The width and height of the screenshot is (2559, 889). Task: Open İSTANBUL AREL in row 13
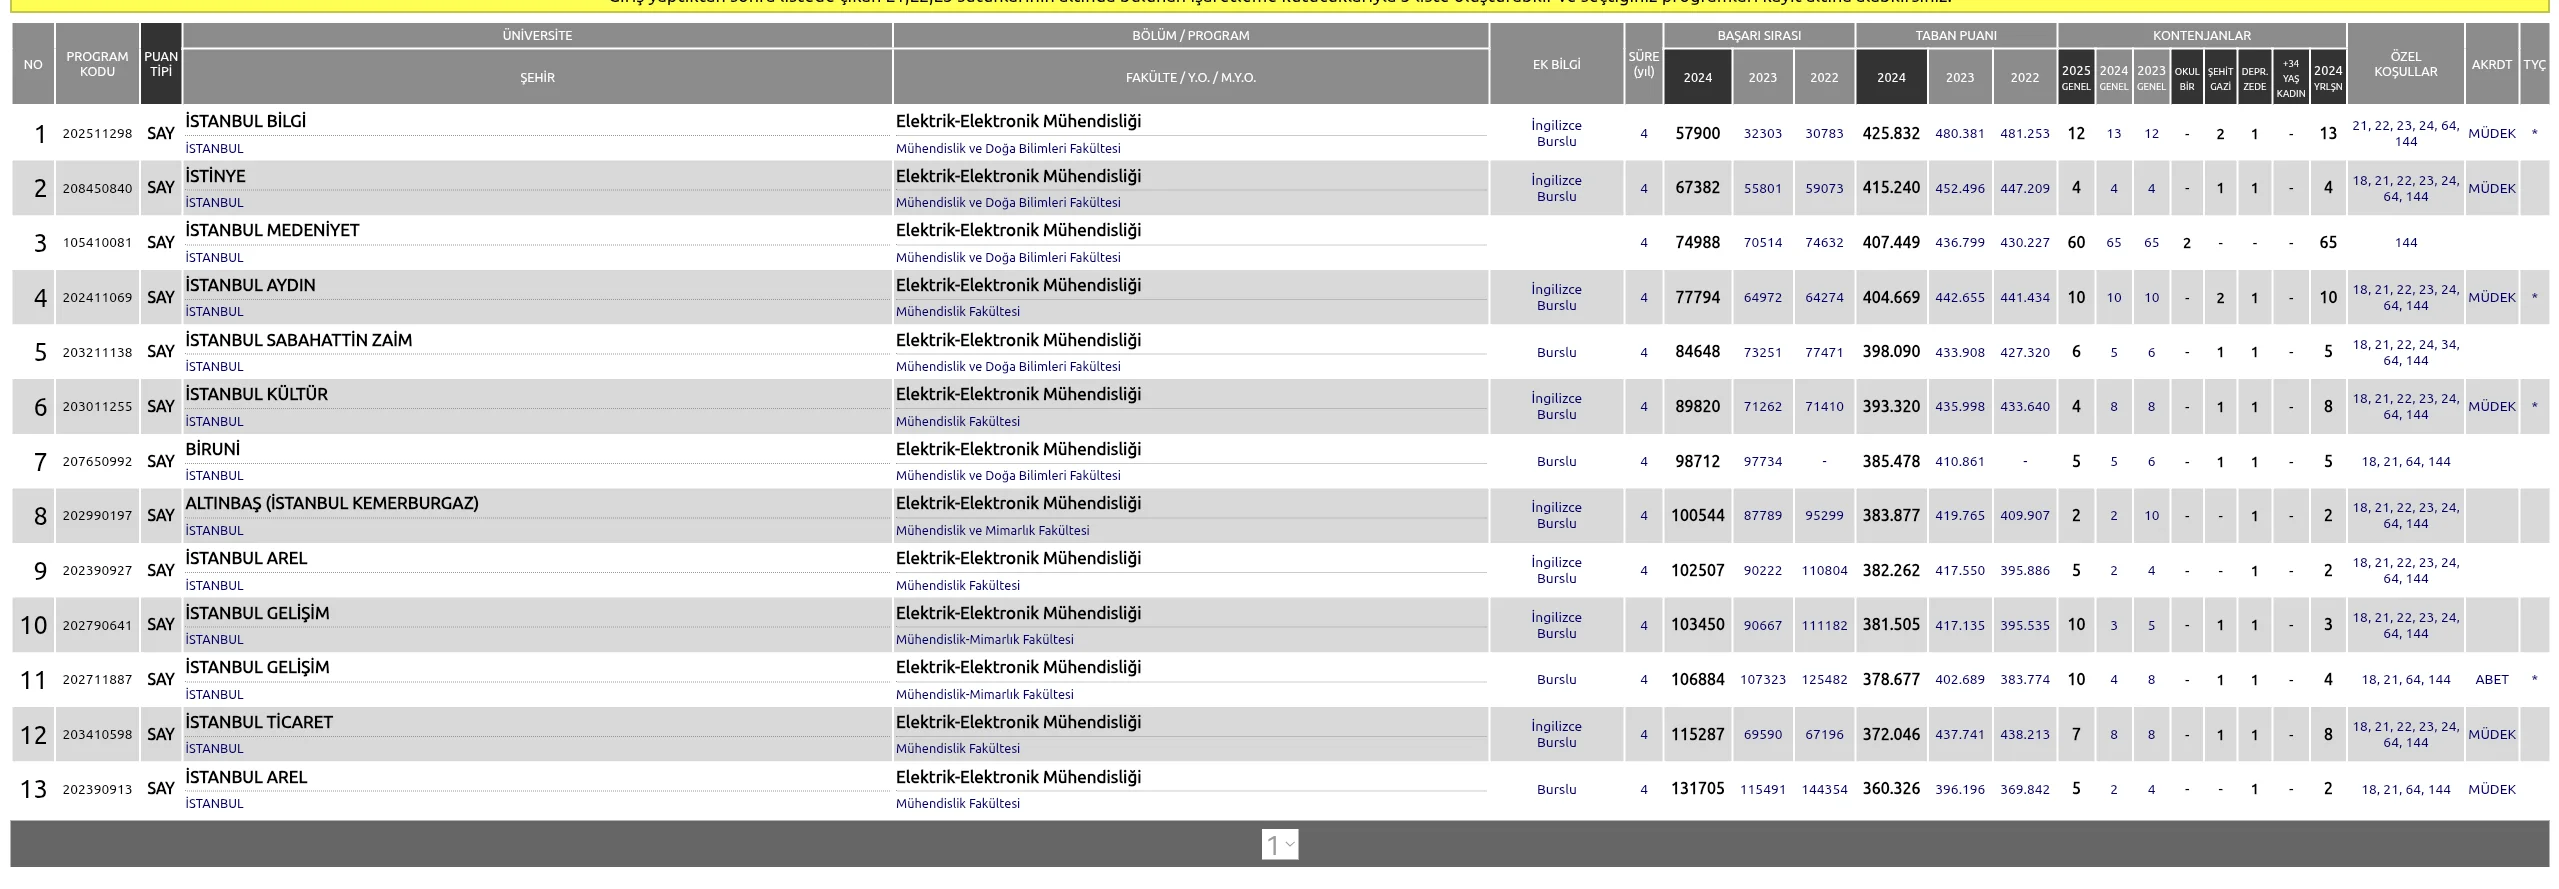point(246,777)
